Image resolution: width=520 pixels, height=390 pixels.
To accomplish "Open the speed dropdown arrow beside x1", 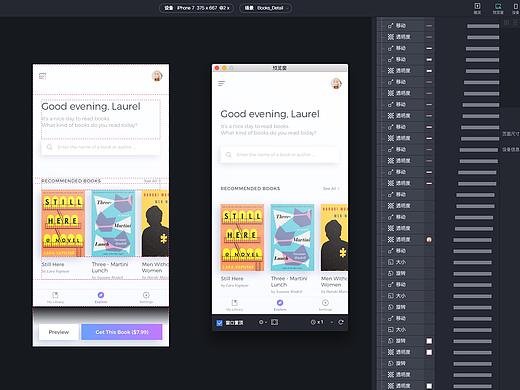I will pos(332,322).
